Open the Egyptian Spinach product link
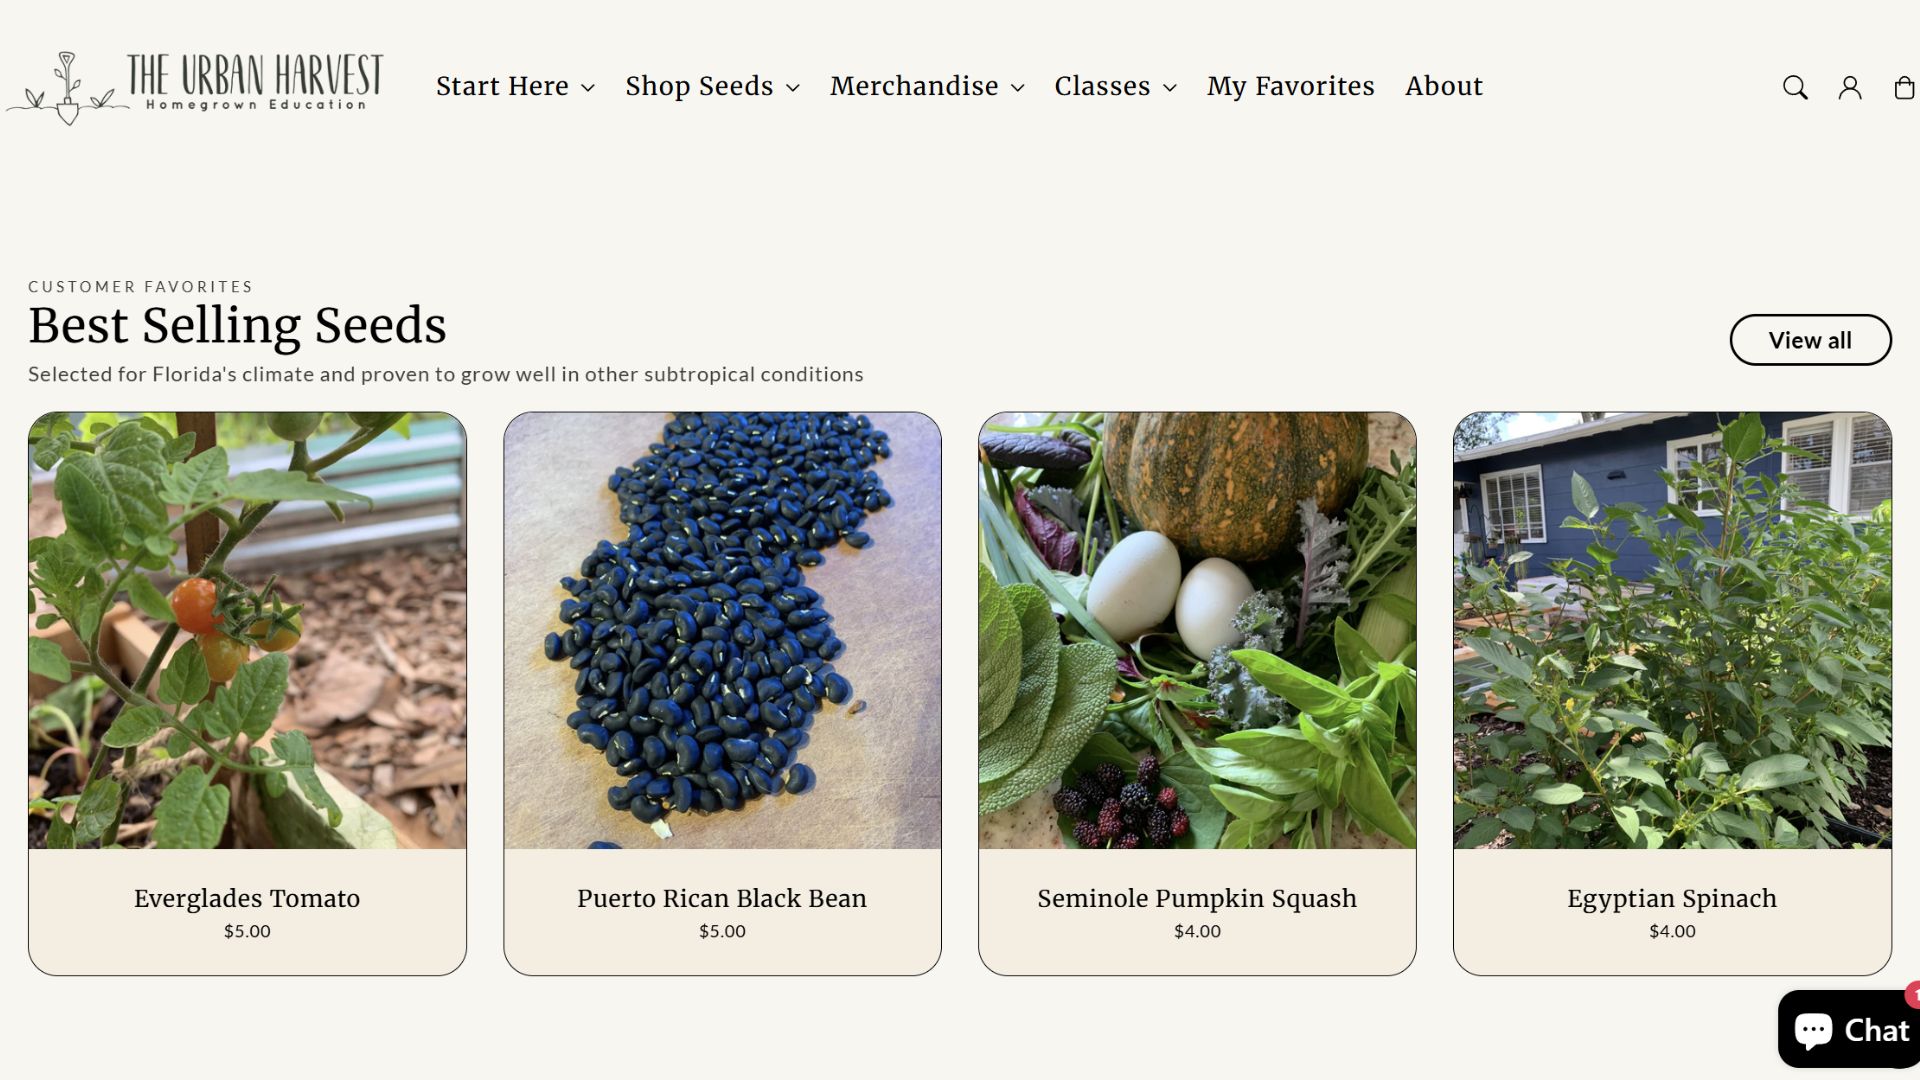This screenshot has width=1920, height=1080. click(1672, 898)
